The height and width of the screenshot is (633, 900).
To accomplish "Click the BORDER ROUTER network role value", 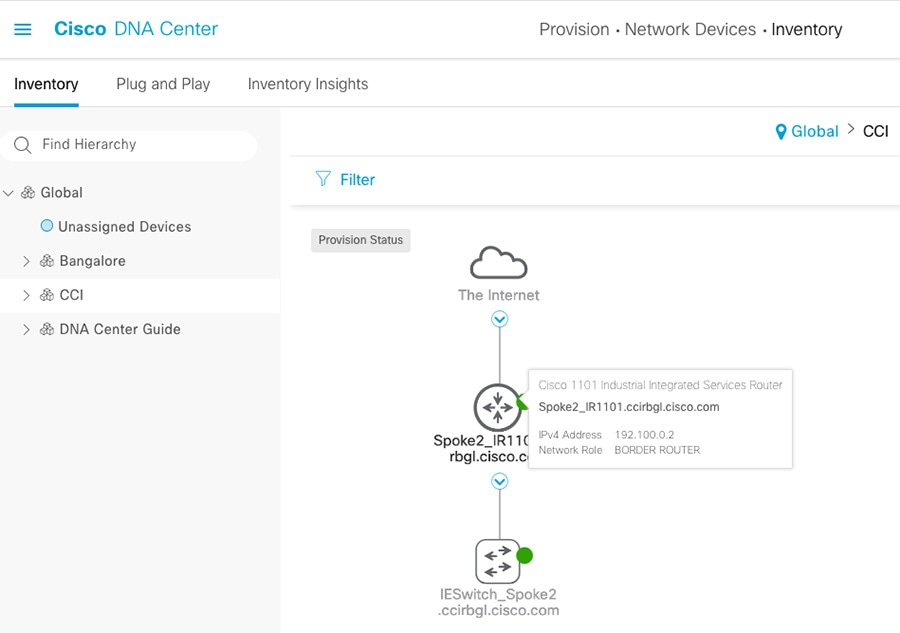I will coord(657,450).
